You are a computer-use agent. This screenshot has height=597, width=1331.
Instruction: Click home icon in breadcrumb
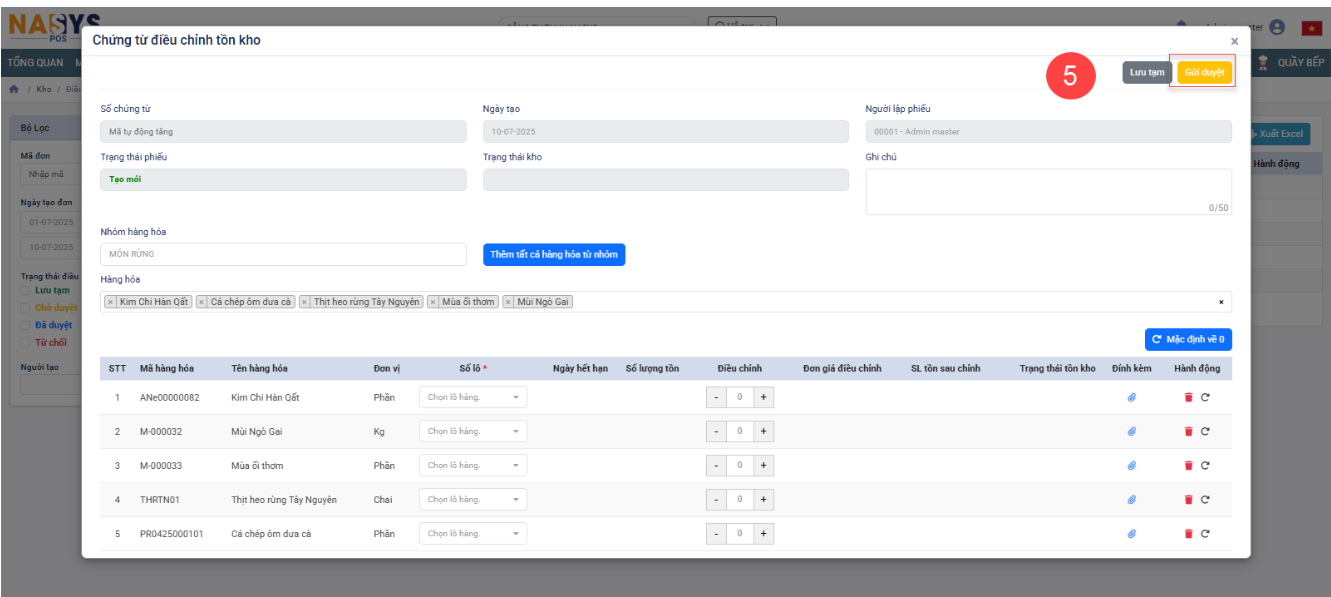14,90
